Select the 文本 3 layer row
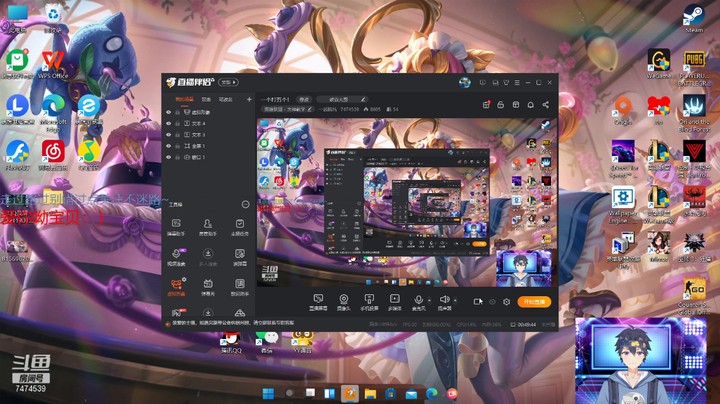This screenshot has height=404, width=720. point(208,135)
